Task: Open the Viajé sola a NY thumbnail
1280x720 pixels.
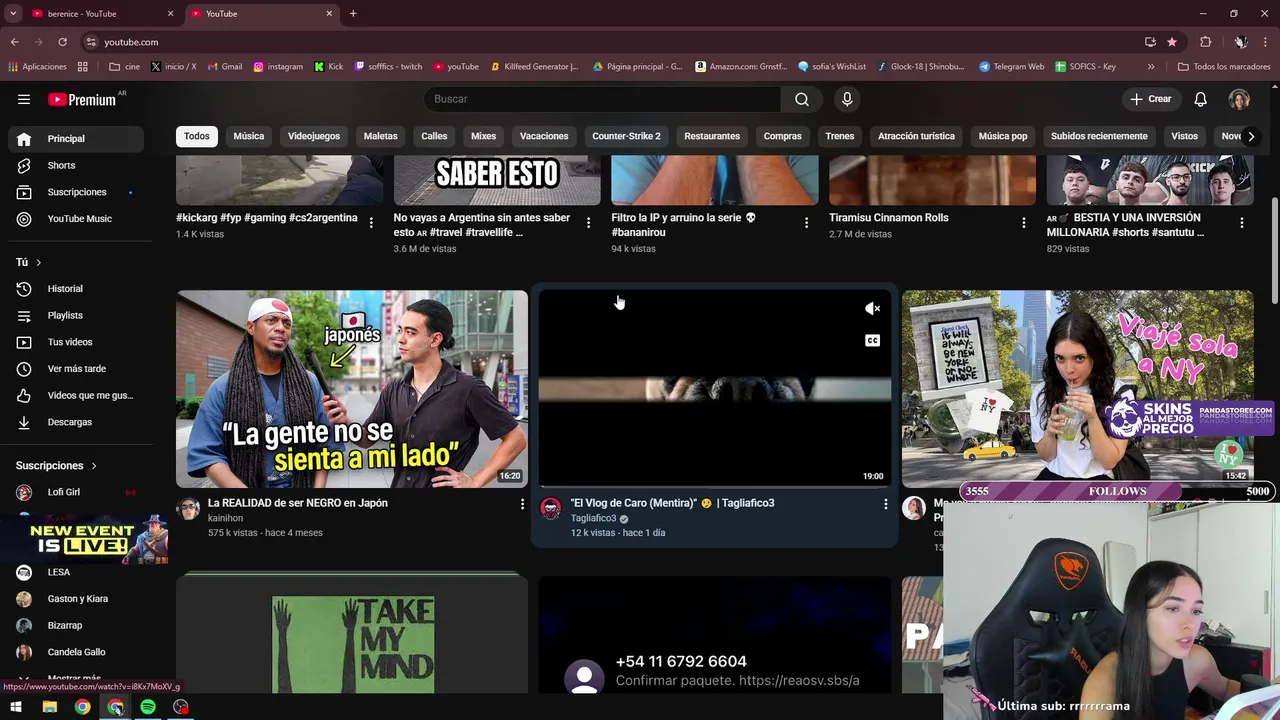Action: tap(1077, 388)
